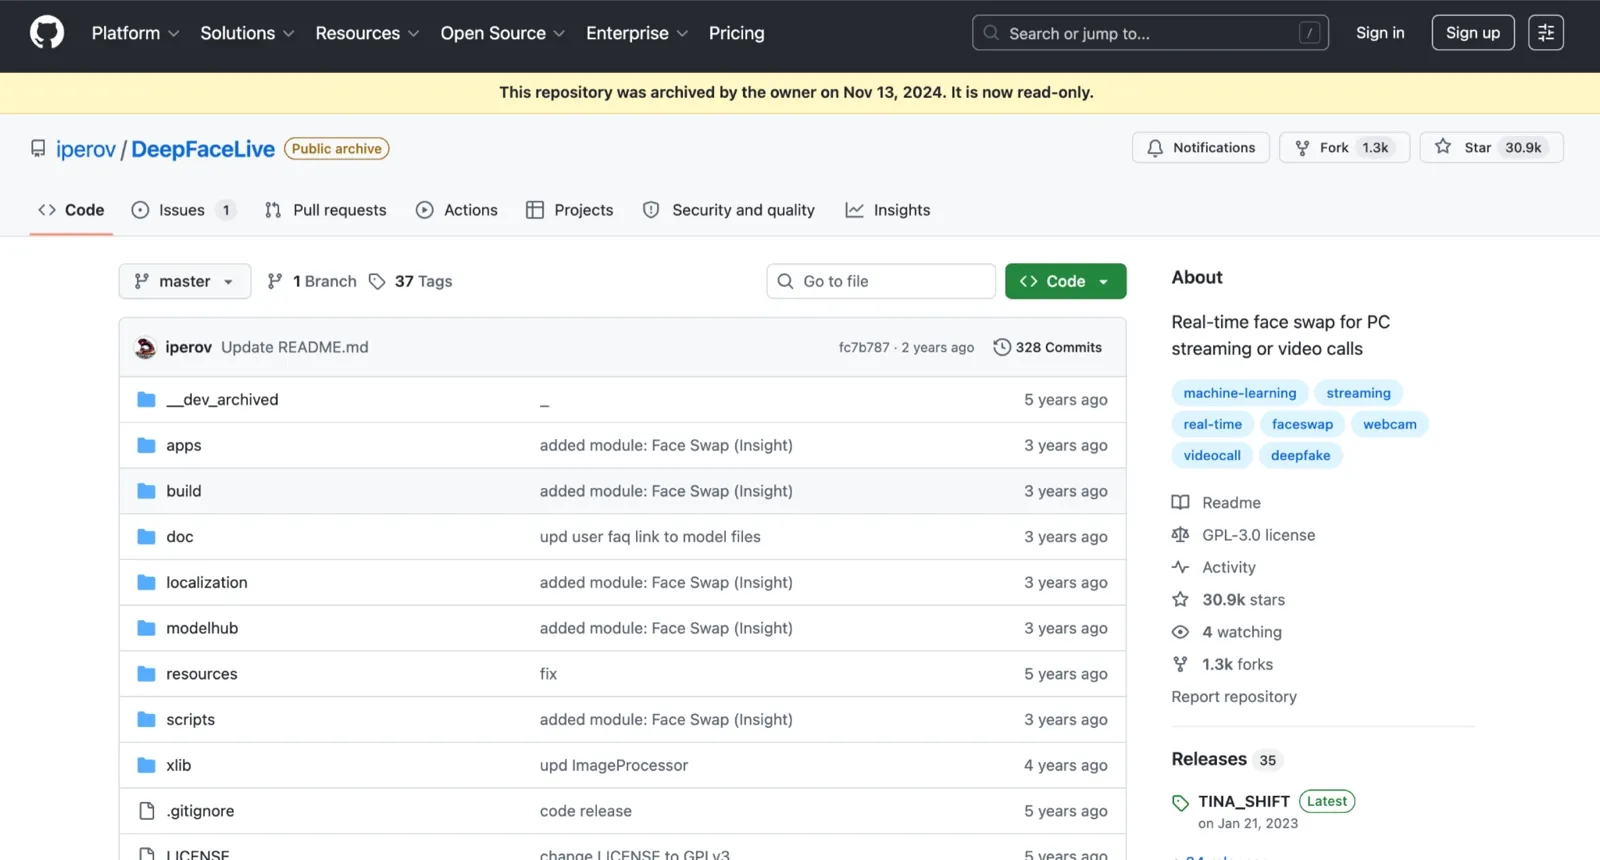Image resolution: width=1600 pixels, height=860 pixels.
Task: Click the Pricing link
Action: click(x=737, y=33)
